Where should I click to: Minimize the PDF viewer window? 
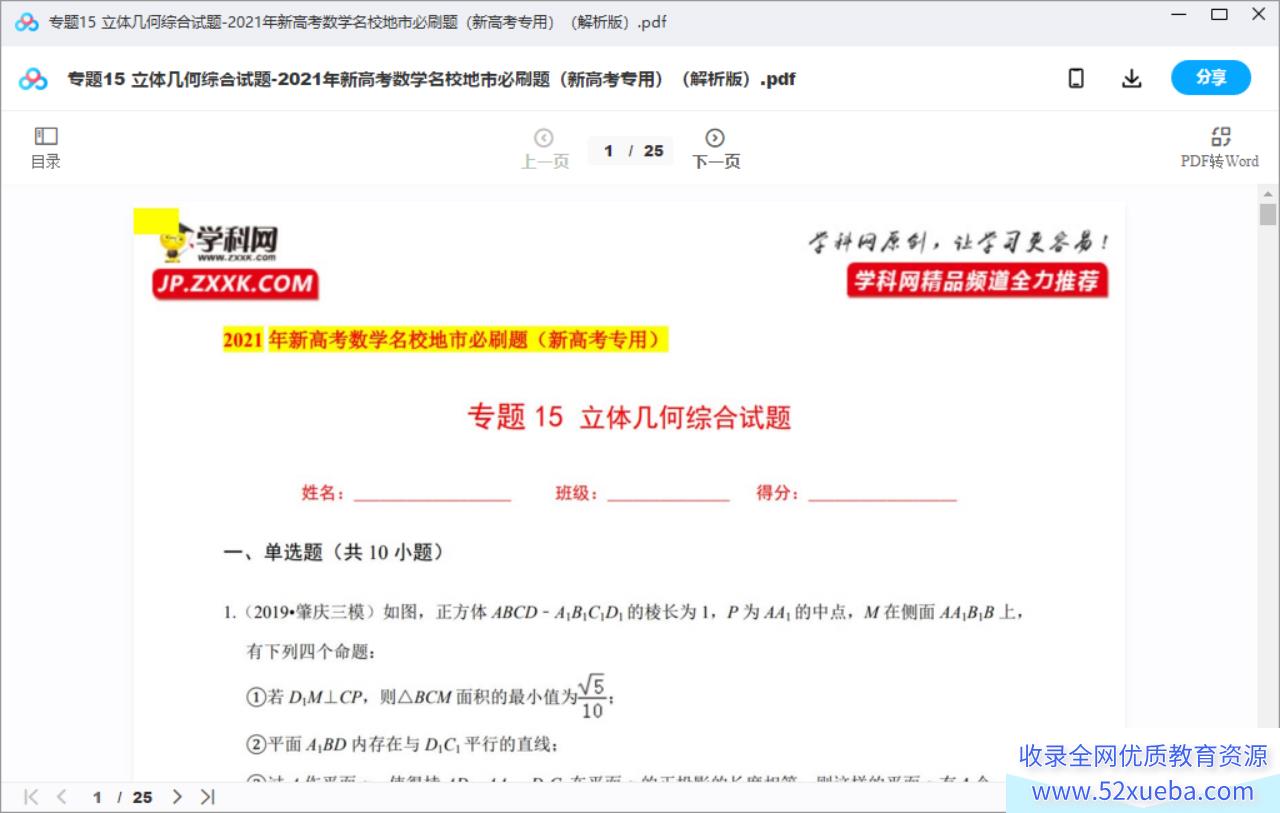(x=1179, y=14)
